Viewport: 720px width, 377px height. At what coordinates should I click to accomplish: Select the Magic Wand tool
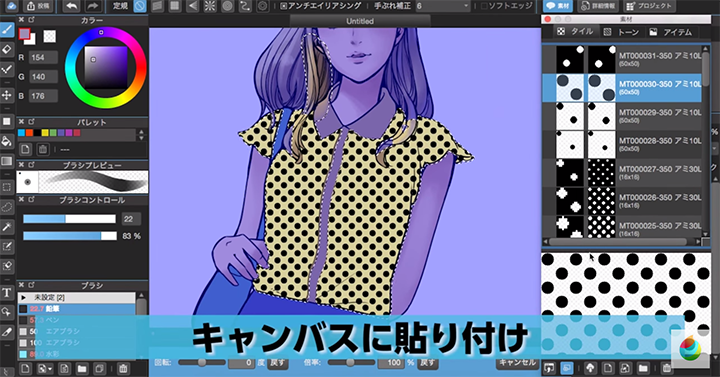coord(7,226)
